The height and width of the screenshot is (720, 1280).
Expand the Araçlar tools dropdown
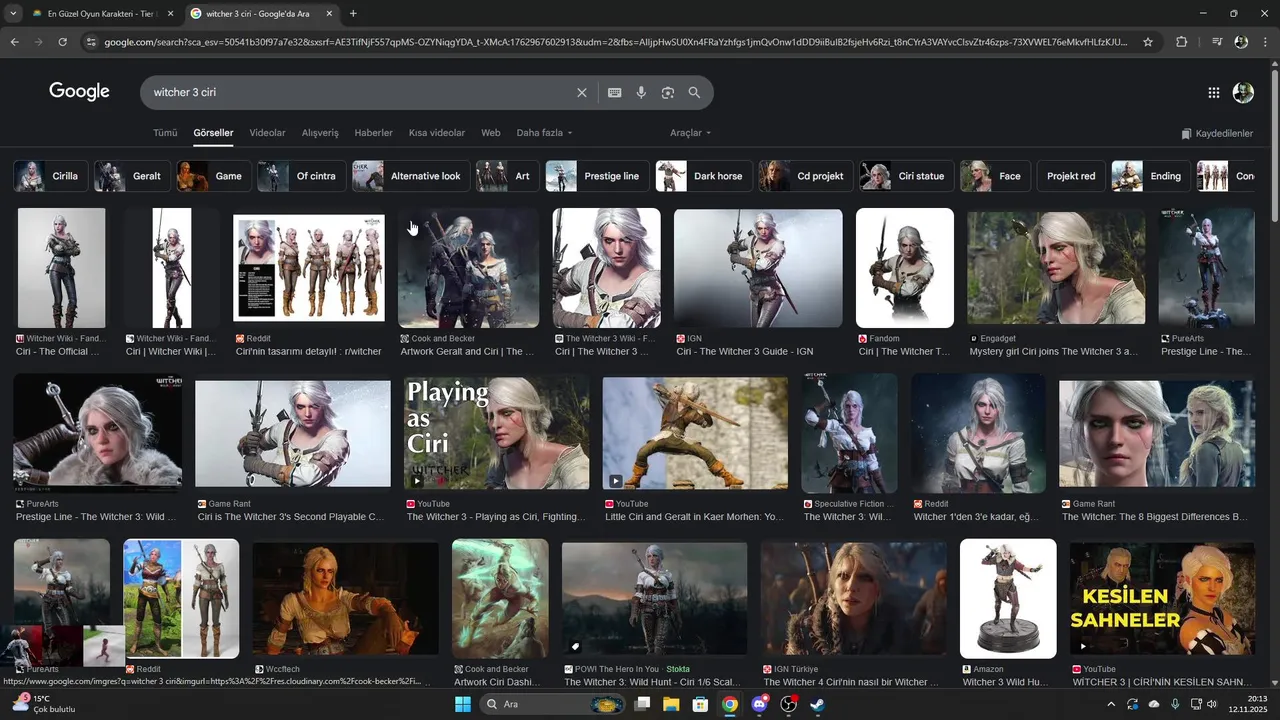point(690,133)
